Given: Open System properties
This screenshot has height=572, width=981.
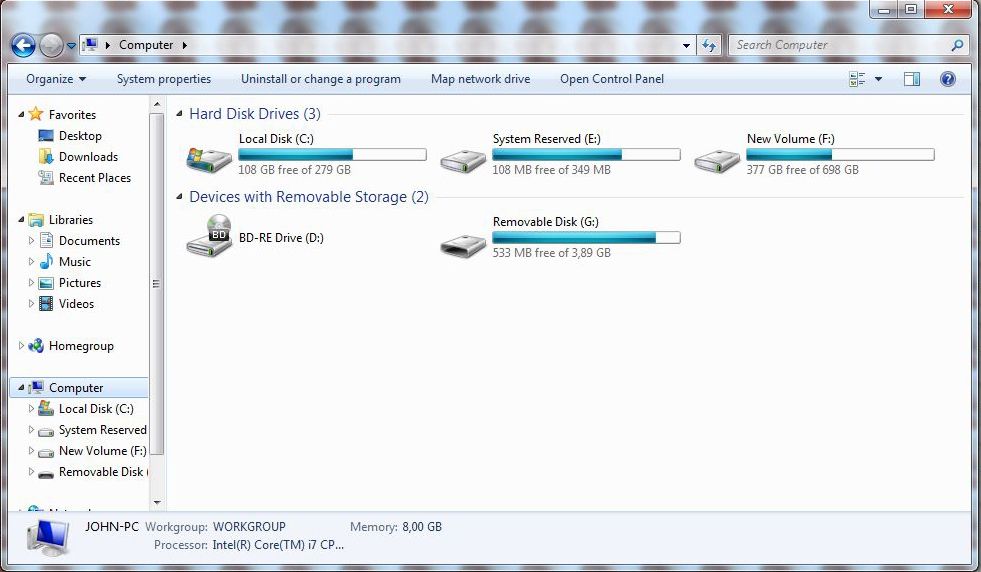Looking at the screenshot, I should click(x=164, y=79).
